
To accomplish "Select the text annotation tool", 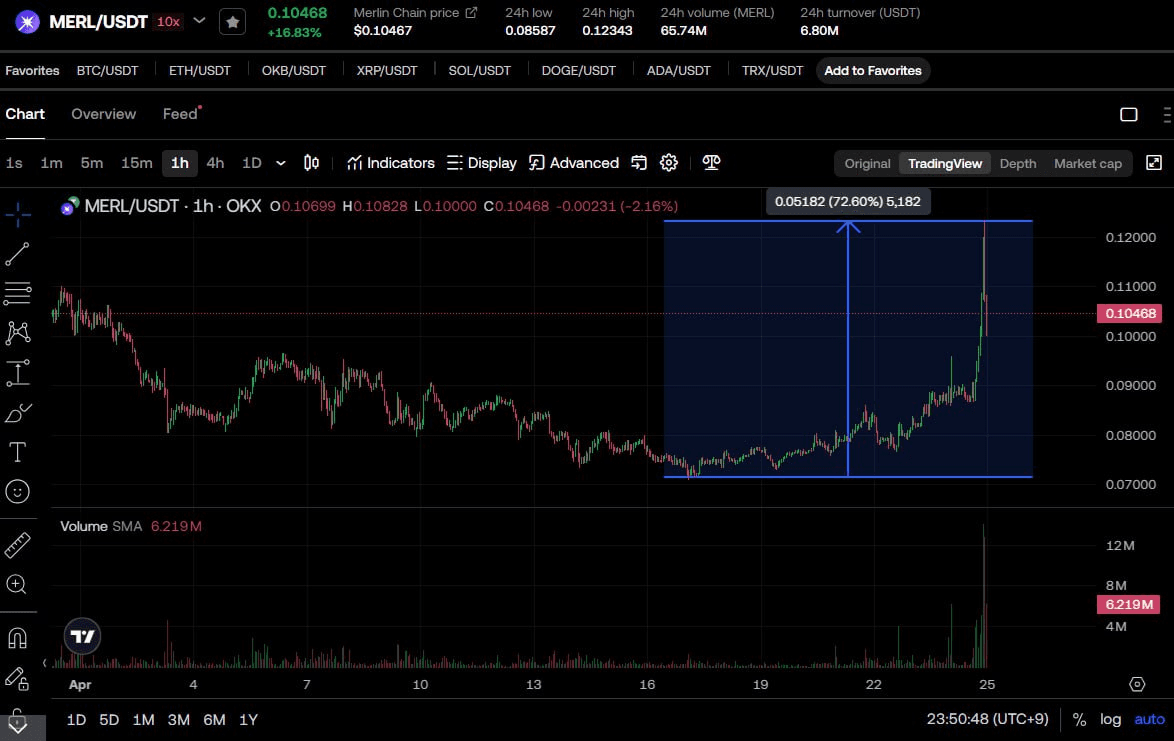I will click(18, 452).
